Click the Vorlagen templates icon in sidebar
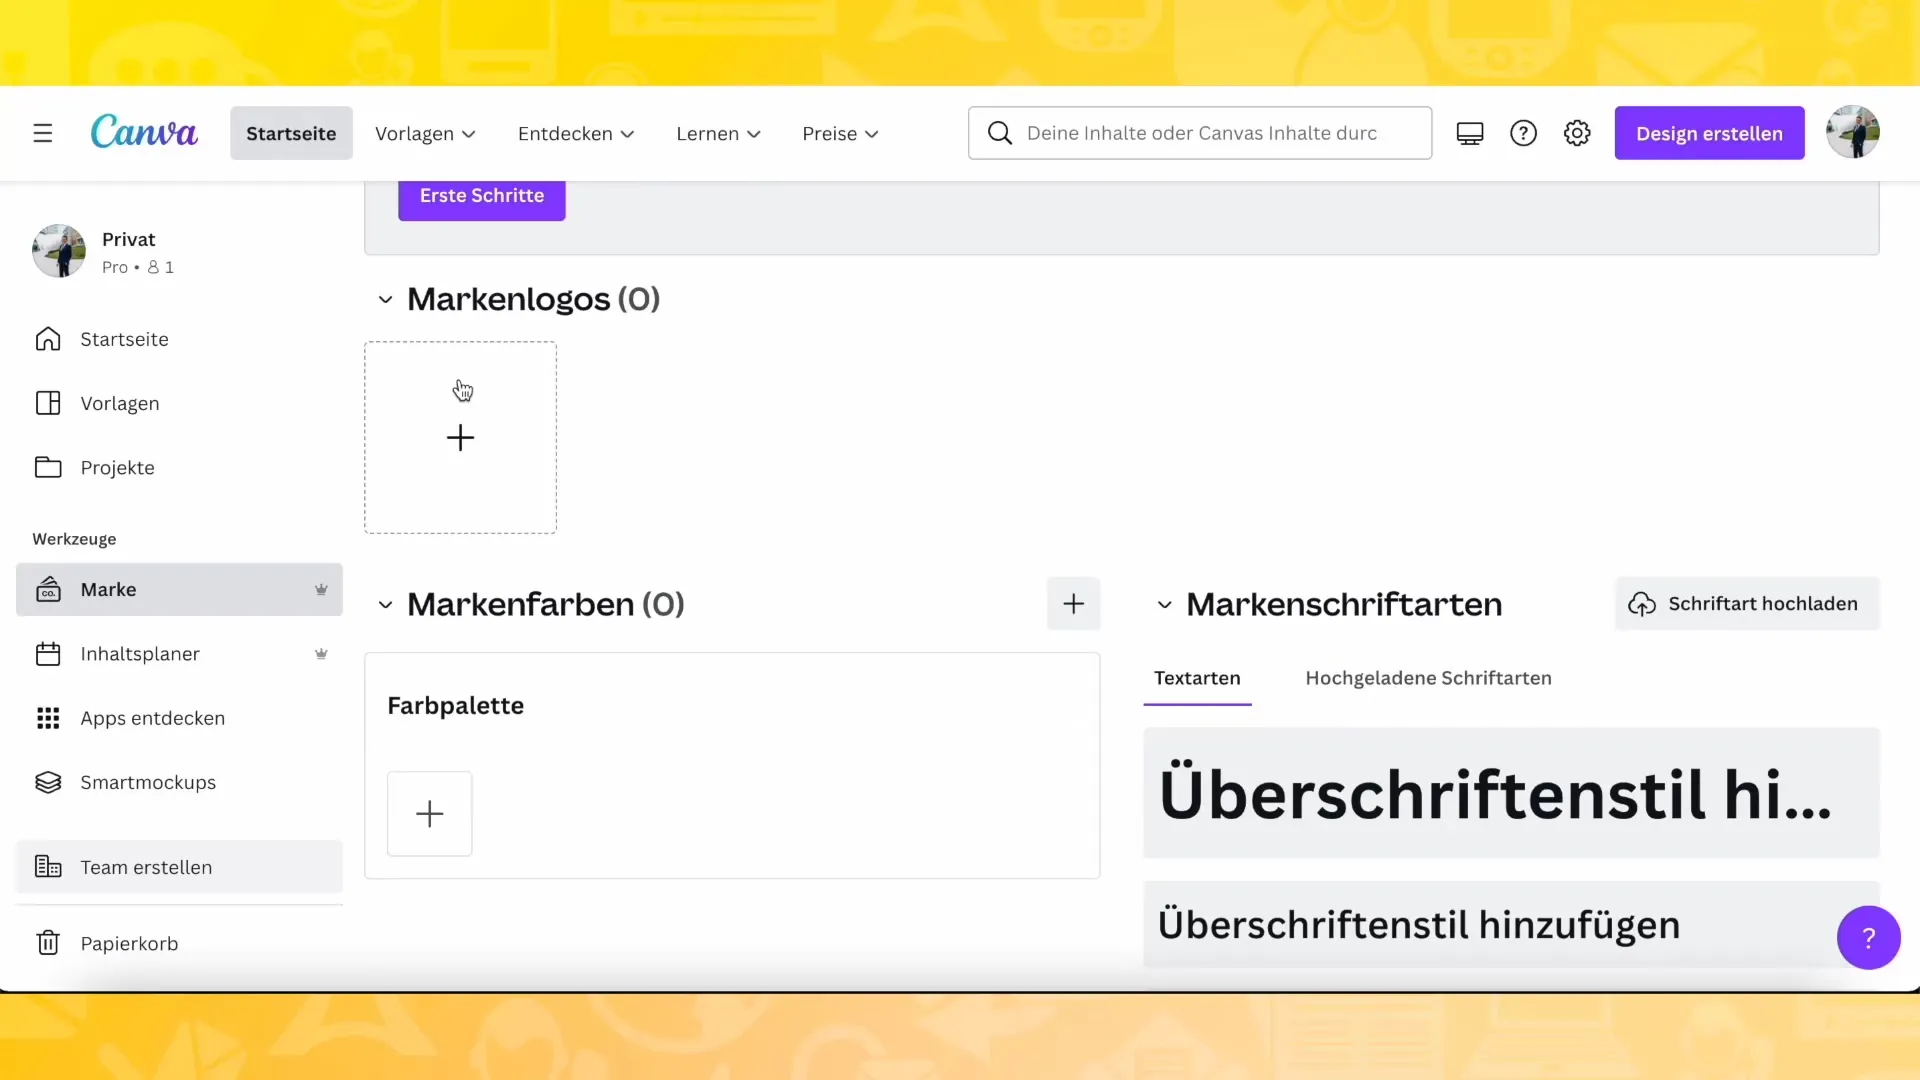 pos(48,403)
